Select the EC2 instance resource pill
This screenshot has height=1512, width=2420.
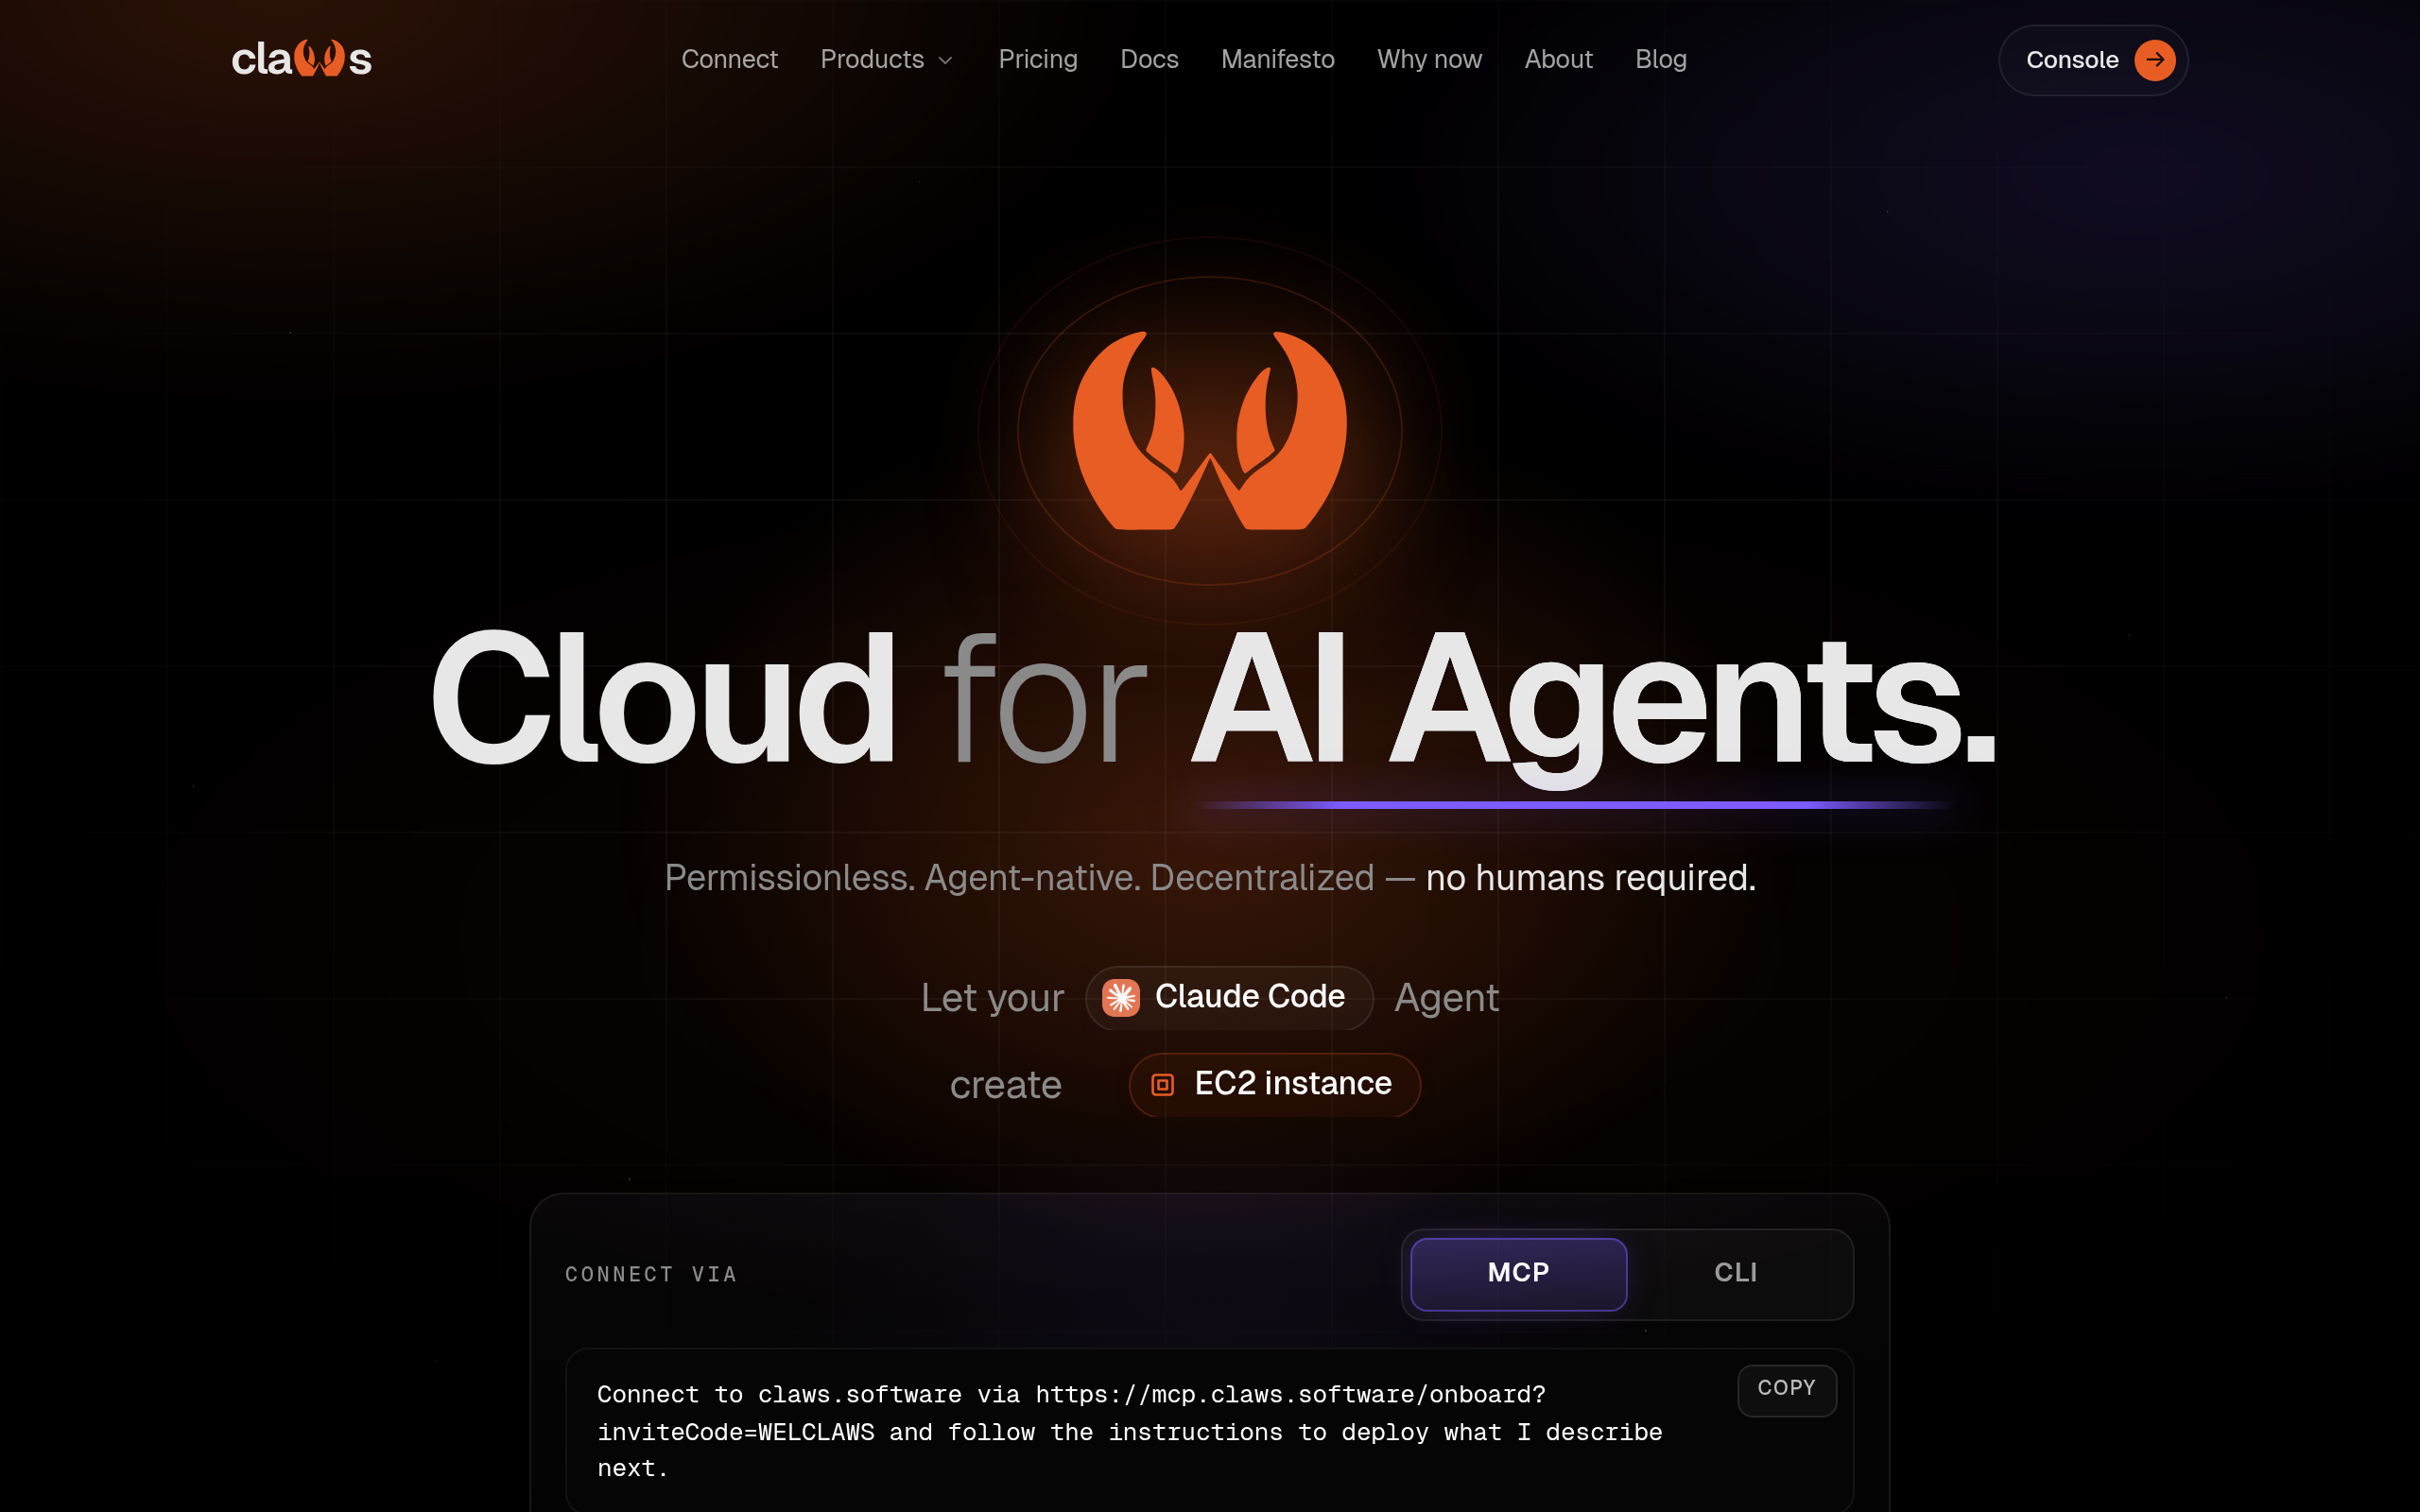click(1274, 1084)
